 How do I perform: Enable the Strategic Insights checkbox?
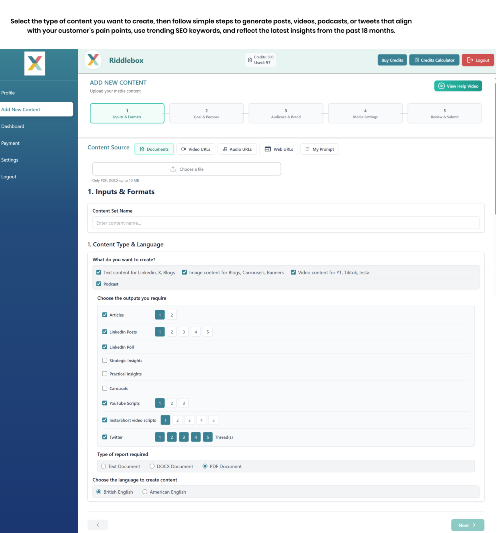coord(105,360)
